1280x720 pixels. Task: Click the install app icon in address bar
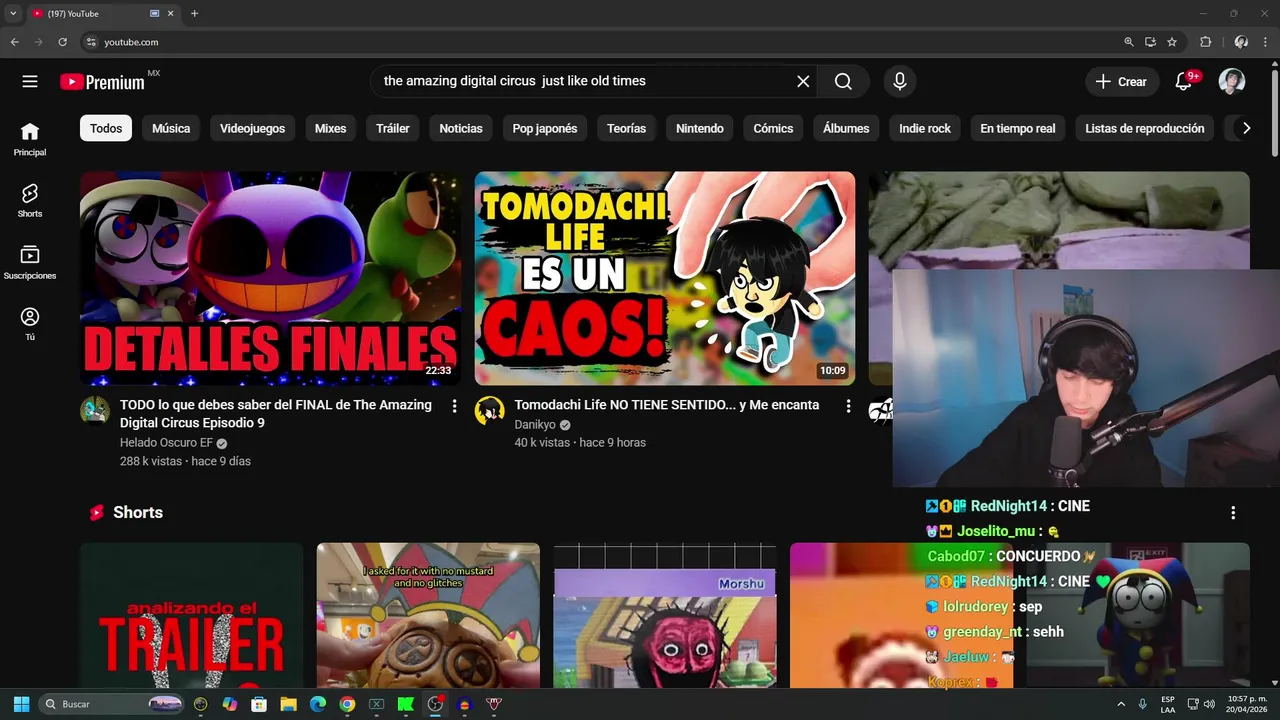tap(1150, 42)
